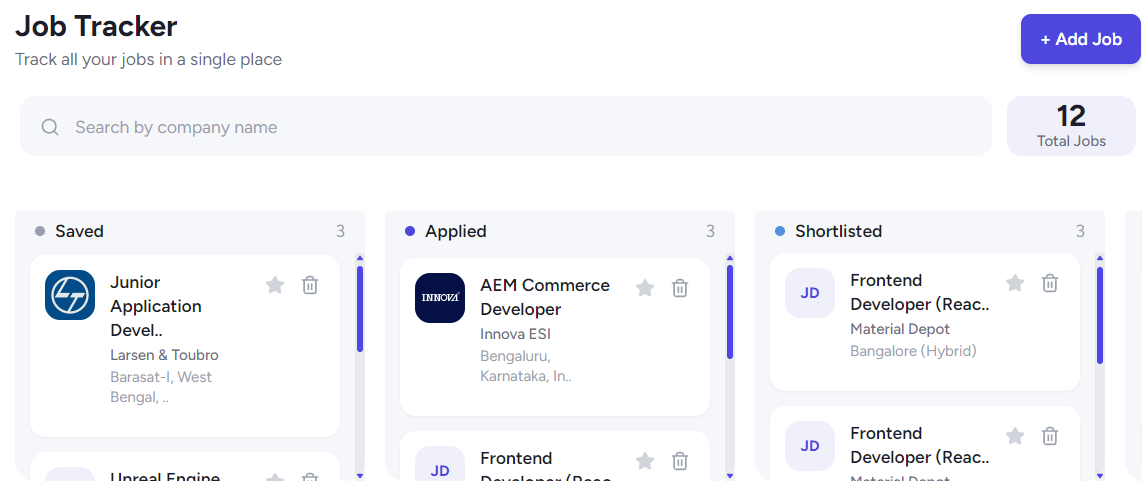The width and height of the screenshot is (1142, 484).
Task: Click JD avatar on first Shortlisted card
Action: (x=810, y=293)
